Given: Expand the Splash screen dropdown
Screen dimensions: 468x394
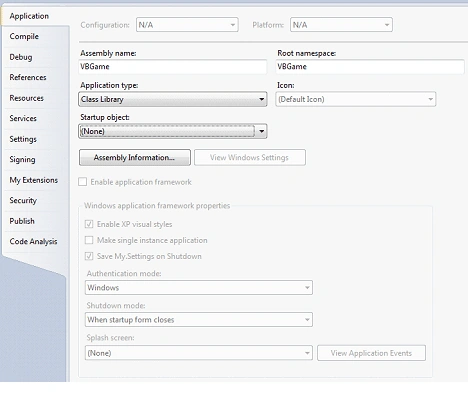Looking at the screenshot, I should tap(199, 353).
